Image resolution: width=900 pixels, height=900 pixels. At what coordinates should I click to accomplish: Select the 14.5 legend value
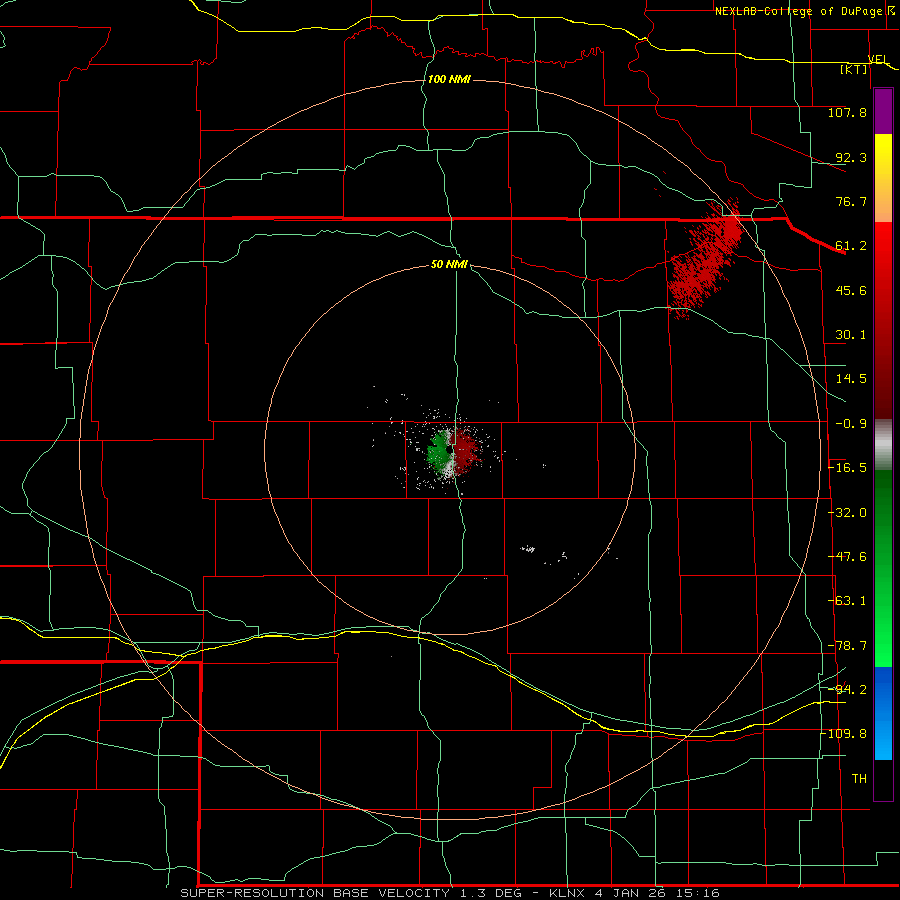(x=851, y=379)
